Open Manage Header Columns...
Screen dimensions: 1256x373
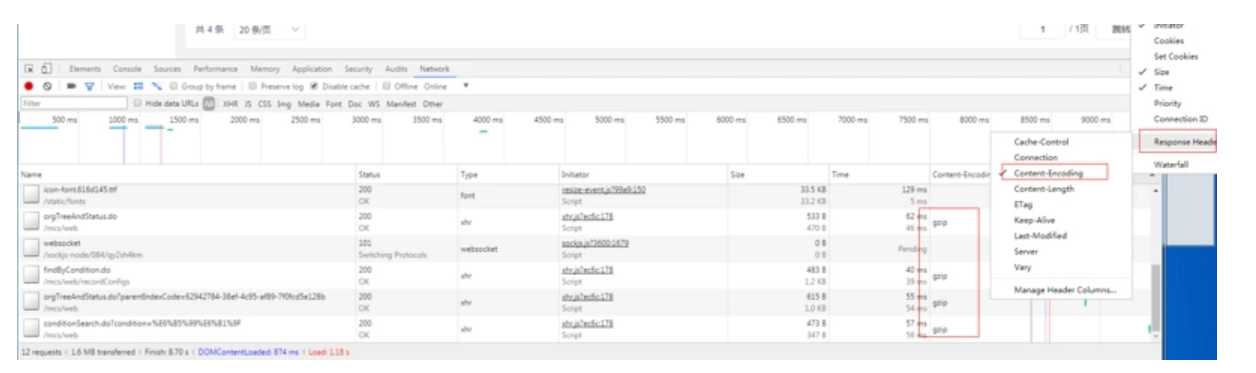click(1065, 290)
